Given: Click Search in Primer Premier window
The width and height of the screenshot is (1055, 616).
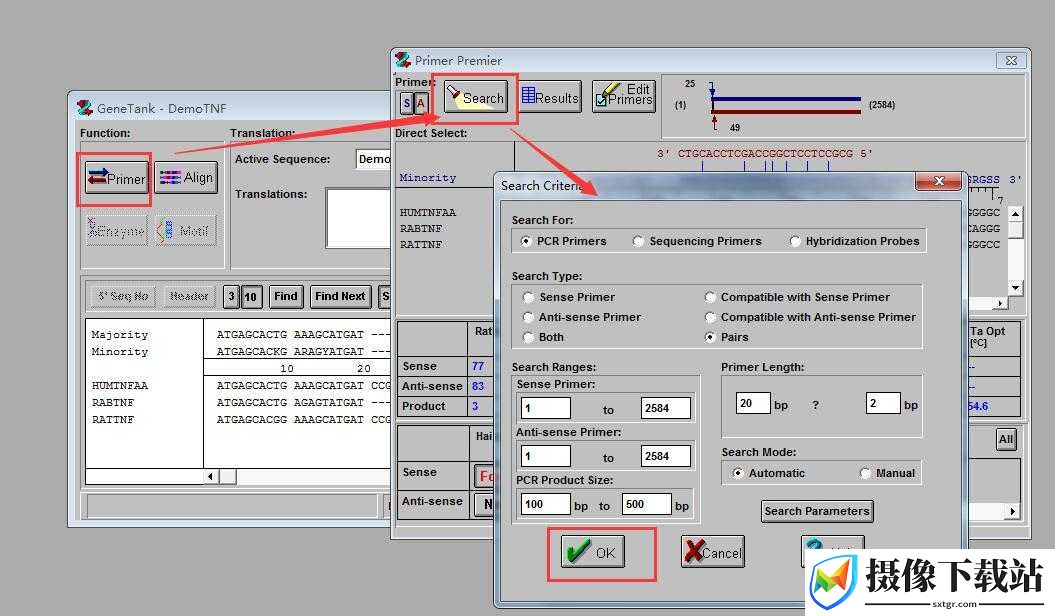Looking at the screenshot, I should click(x=475, y=98).
